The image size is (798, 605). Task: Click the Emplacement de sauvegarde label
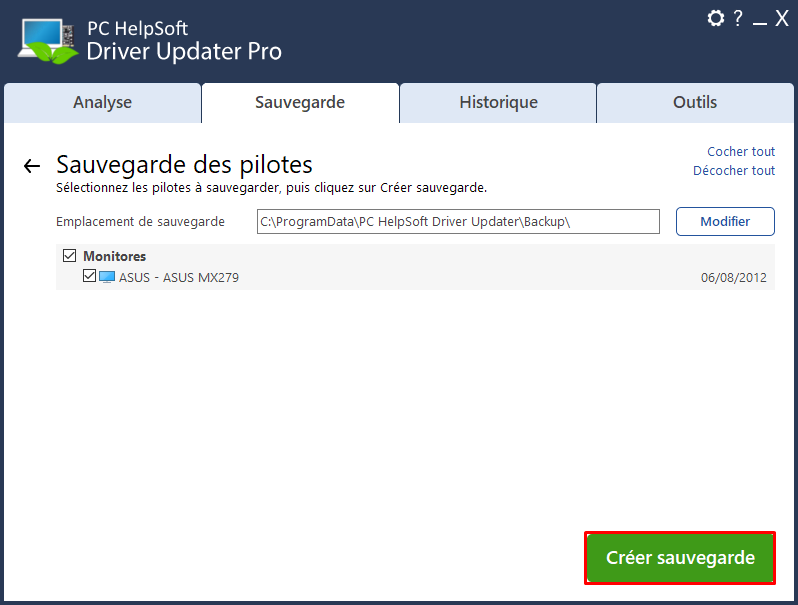140,222
